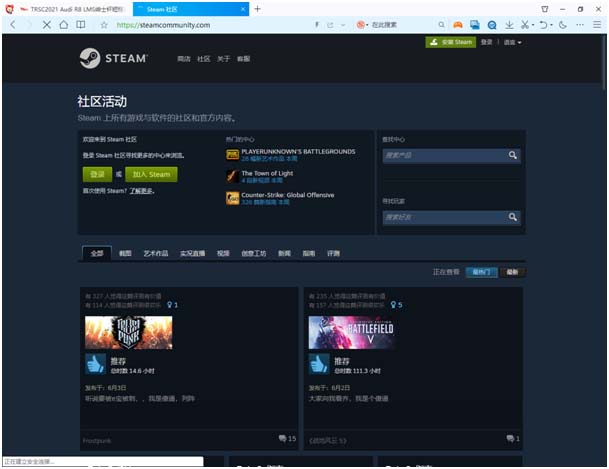Viewport: 609px width, 469px height.
Task: Open the address bar dropdown chevron
Action: 343,25
